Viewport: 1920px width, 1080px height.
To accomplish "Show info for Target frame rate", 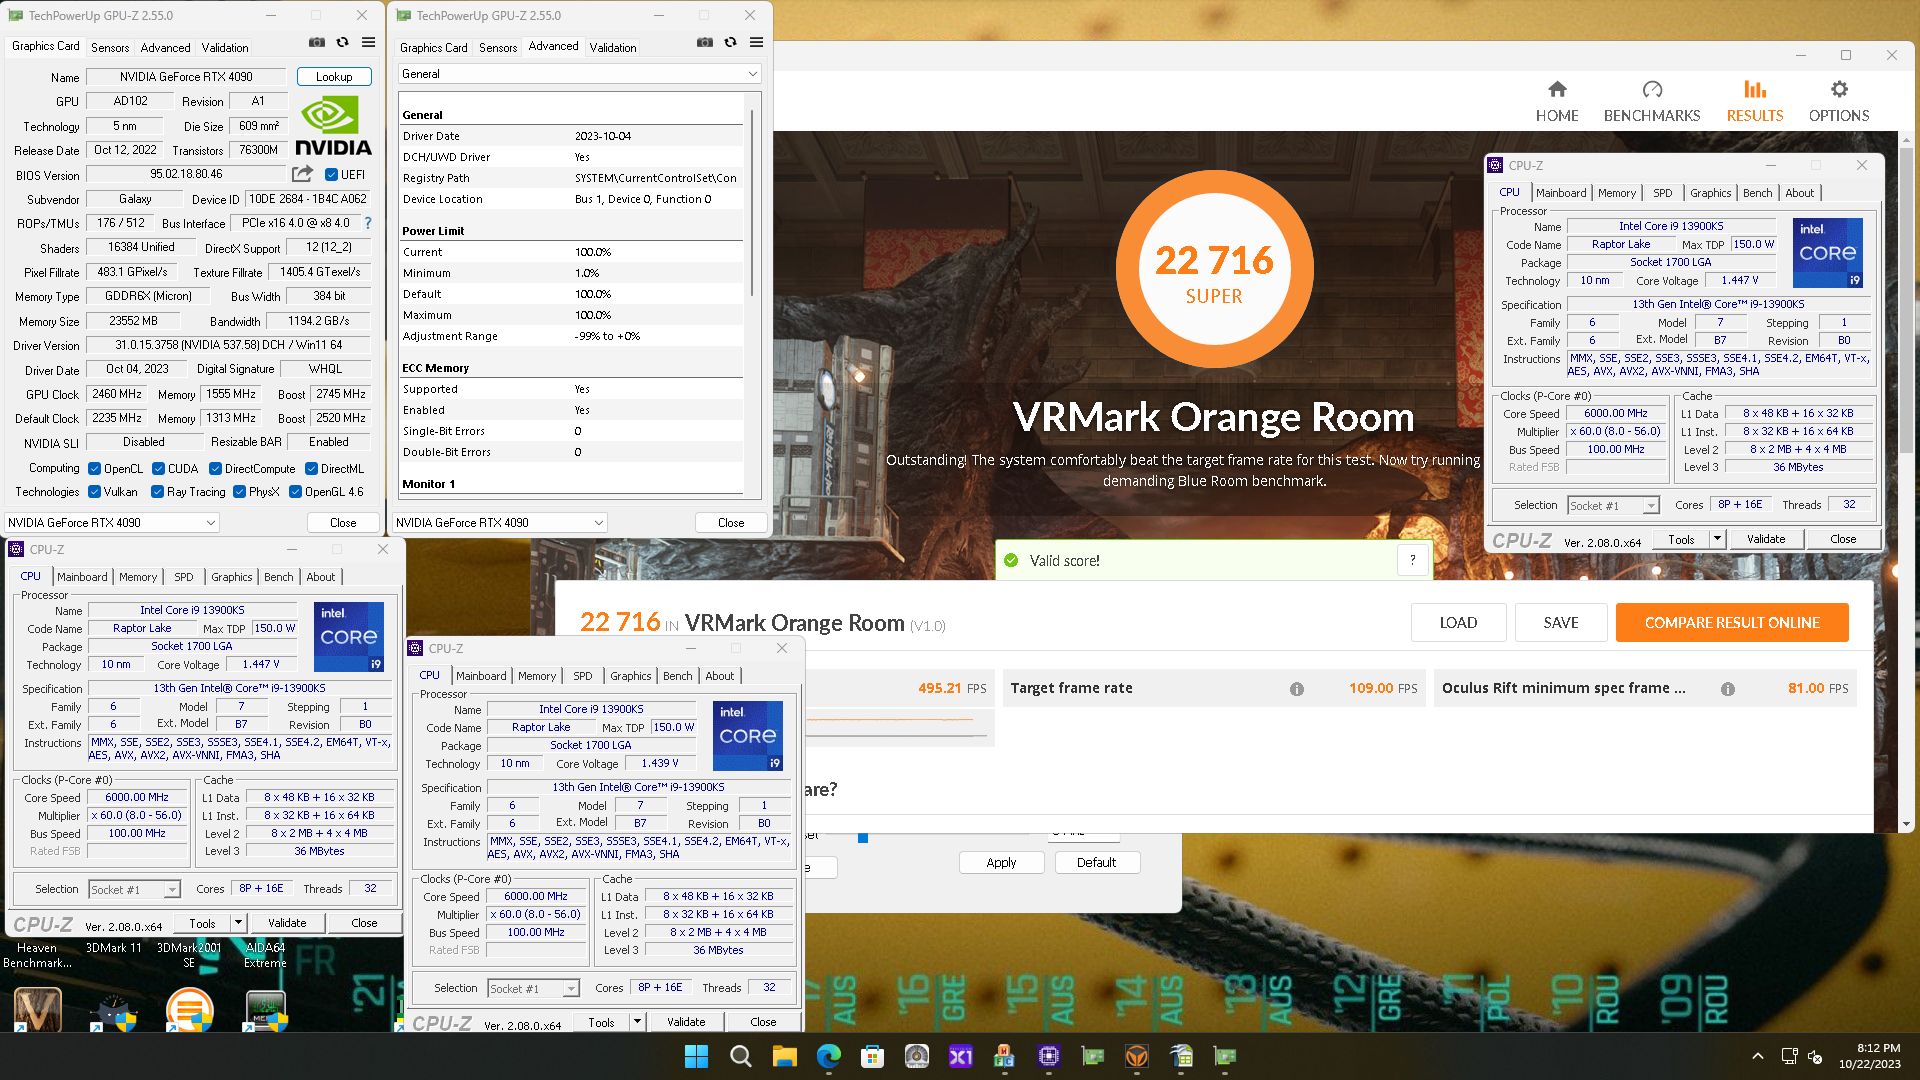I will (1297, 689).
